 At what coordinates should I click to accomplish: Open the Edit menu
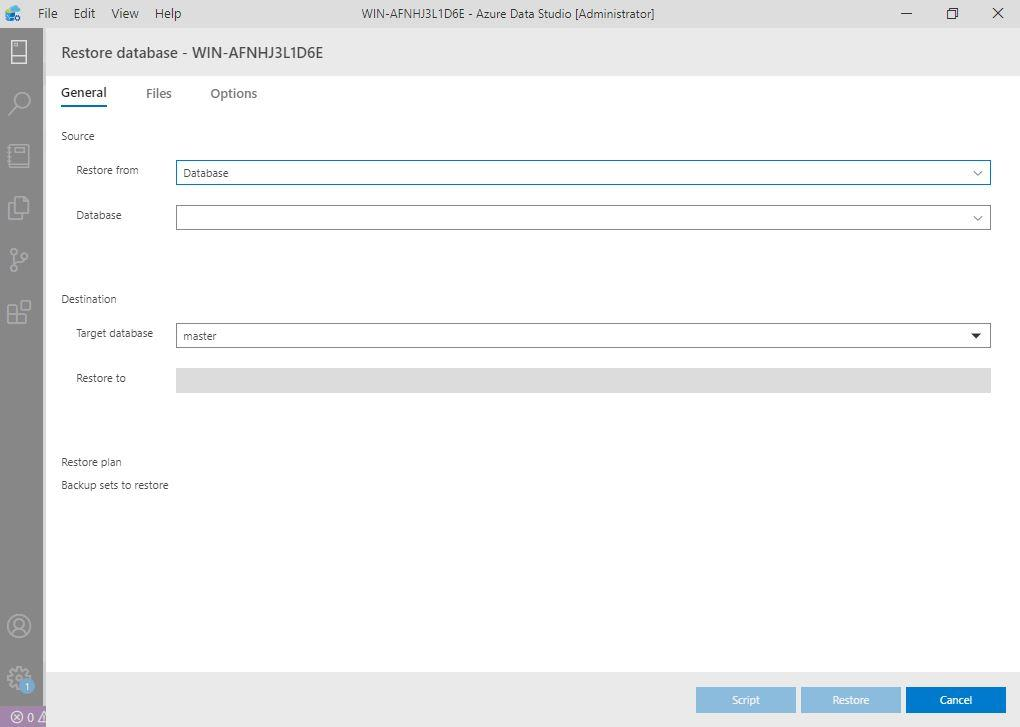pos(84,14)
